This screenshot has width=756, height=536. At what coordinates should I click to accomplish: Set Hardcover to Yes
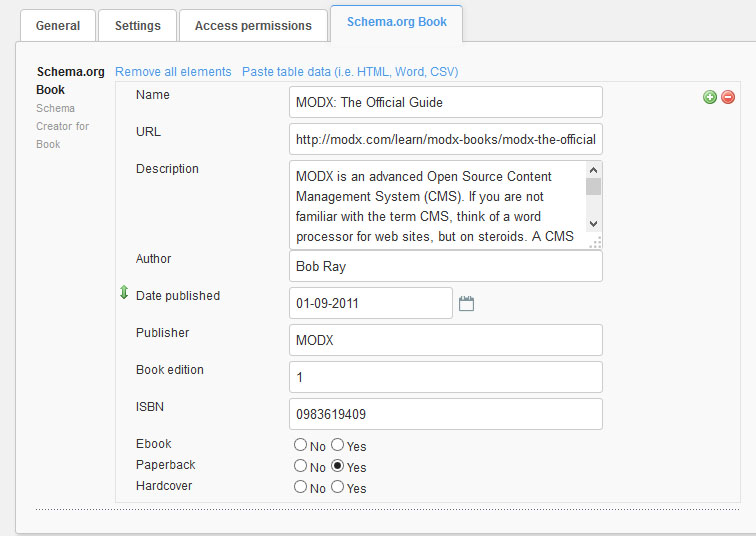[x=338, y=487]
